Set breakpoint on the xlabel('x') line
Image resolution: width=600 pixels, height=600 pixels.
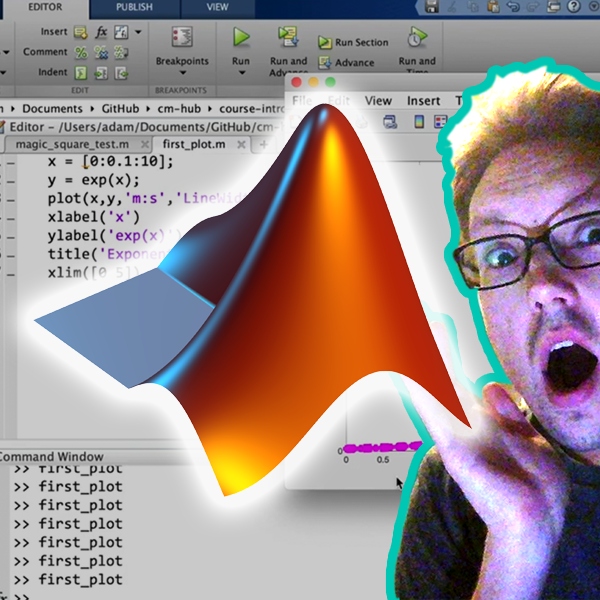[x=11, y=218]
